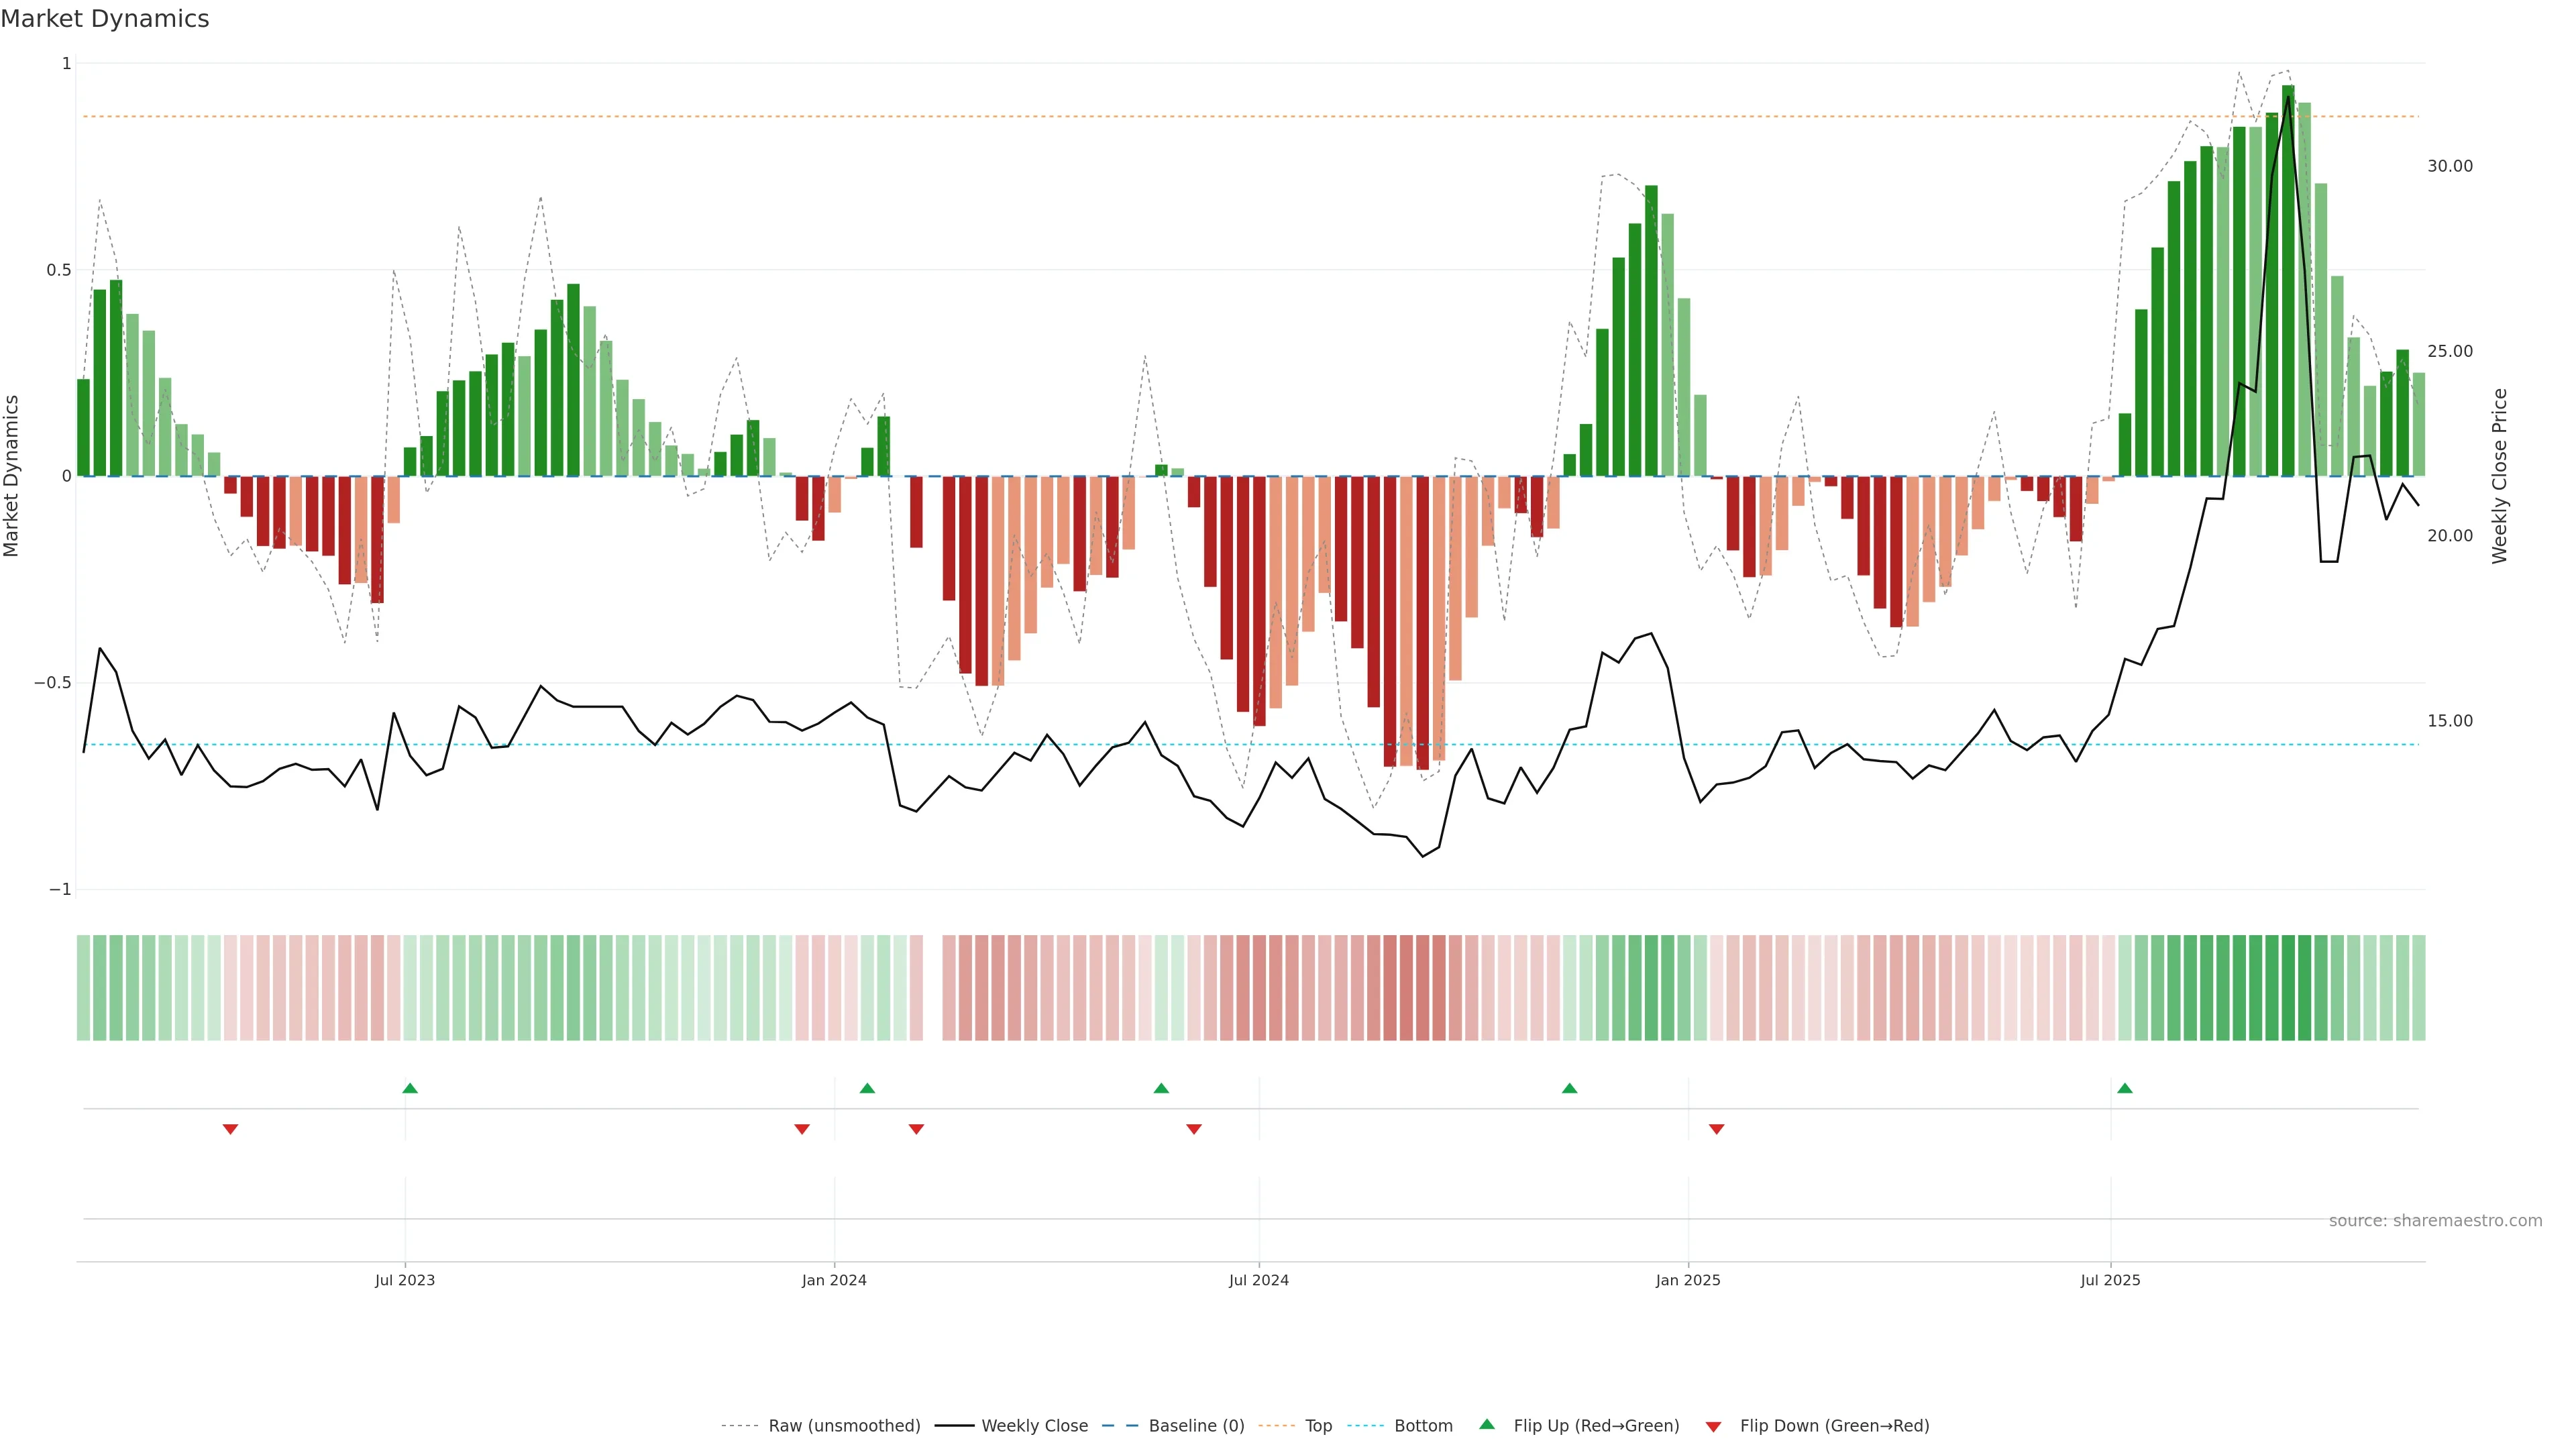Click the Flip Down marker just before Jan 2024

coord(802,1129)
